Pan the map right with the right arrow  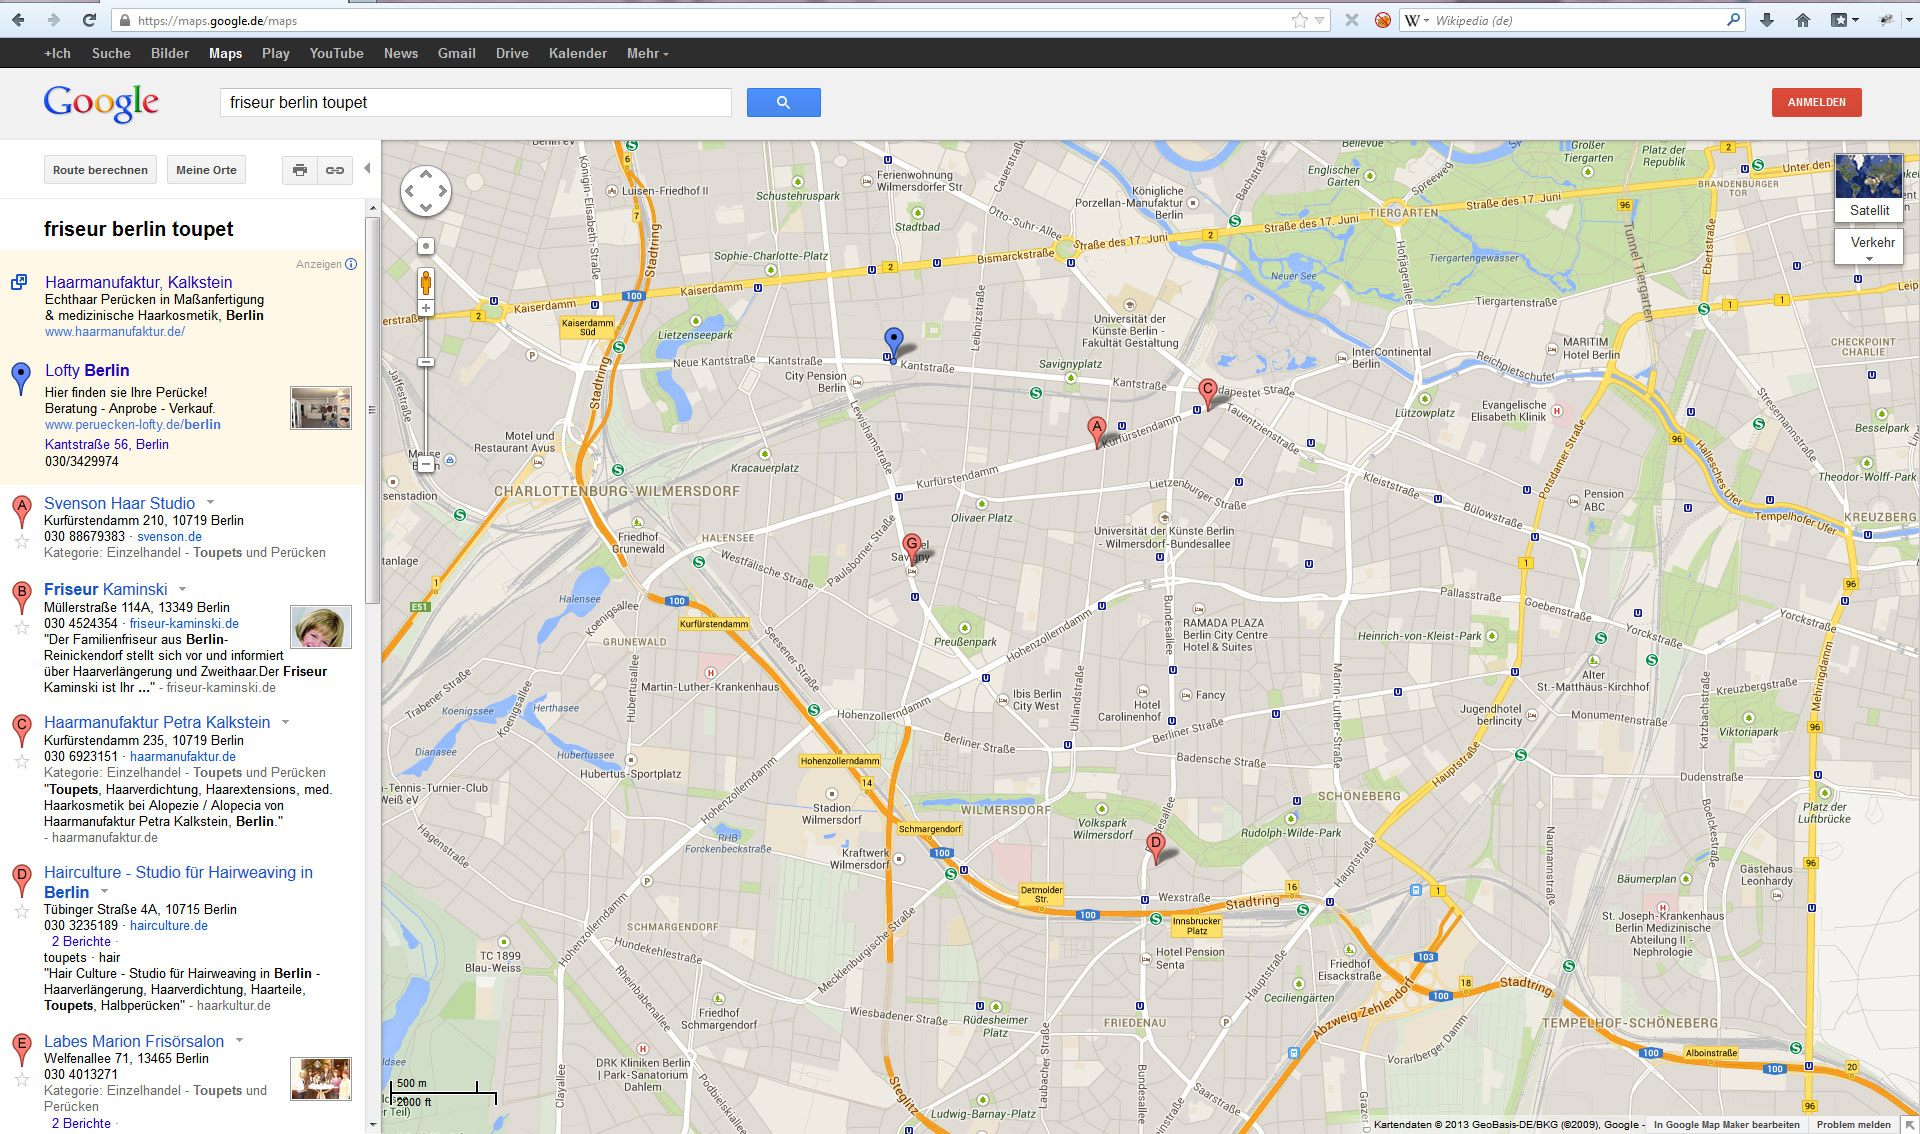(x=443, y=191)
